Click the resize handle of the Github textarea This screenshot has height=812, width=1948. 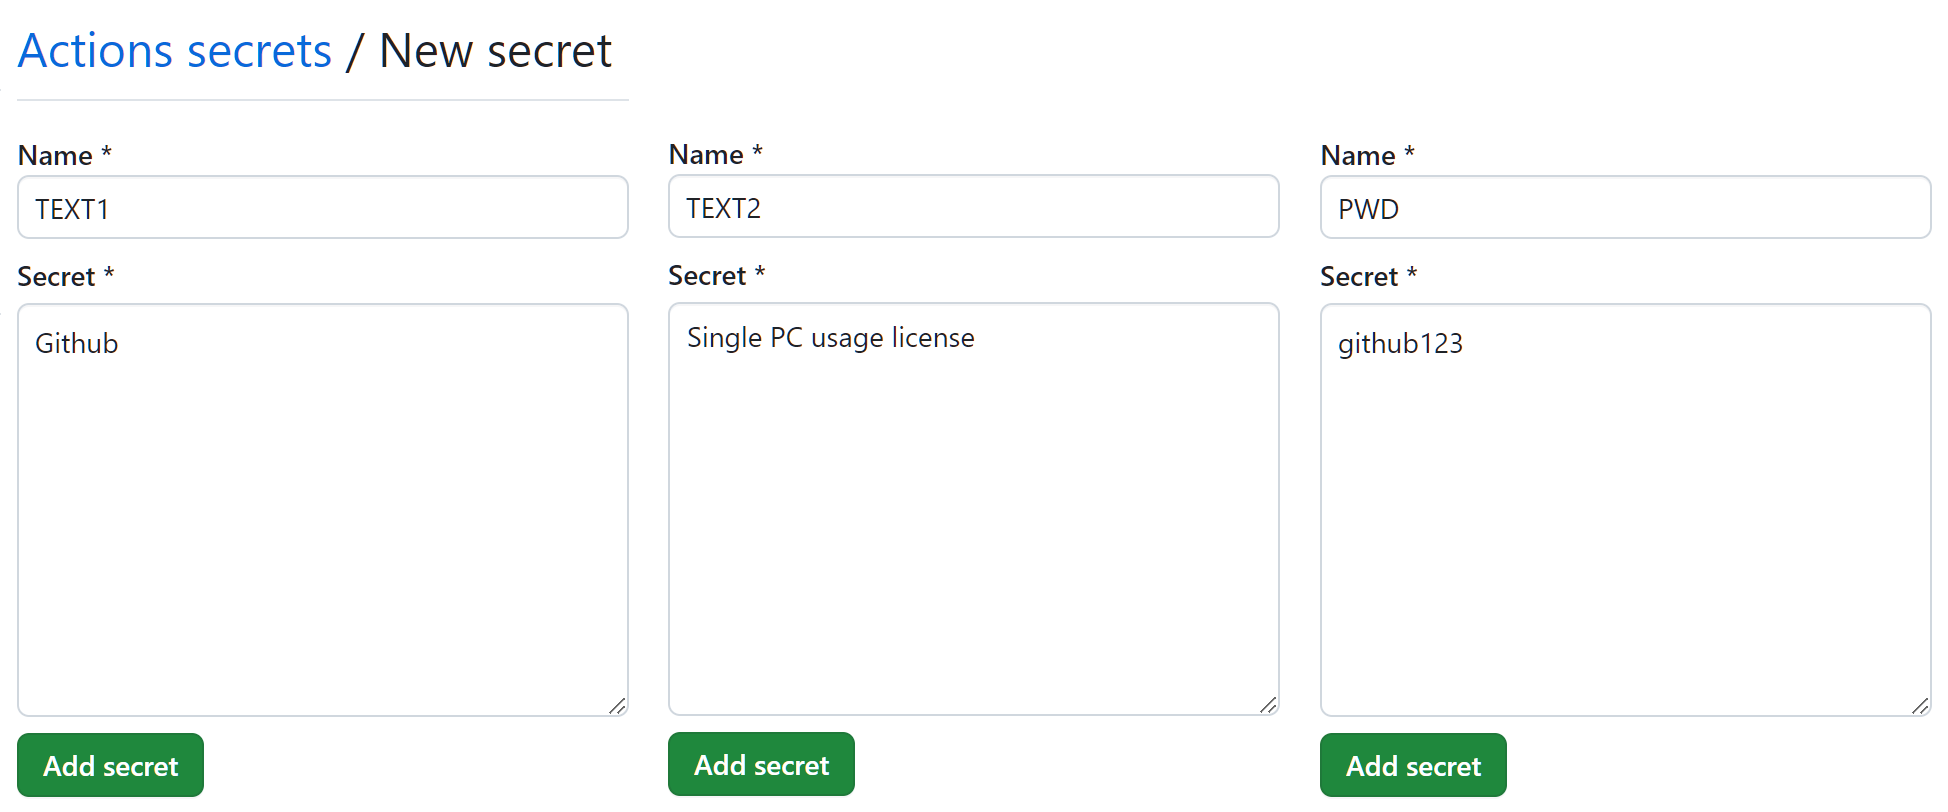pyautogui.click(x=618, y=706)
